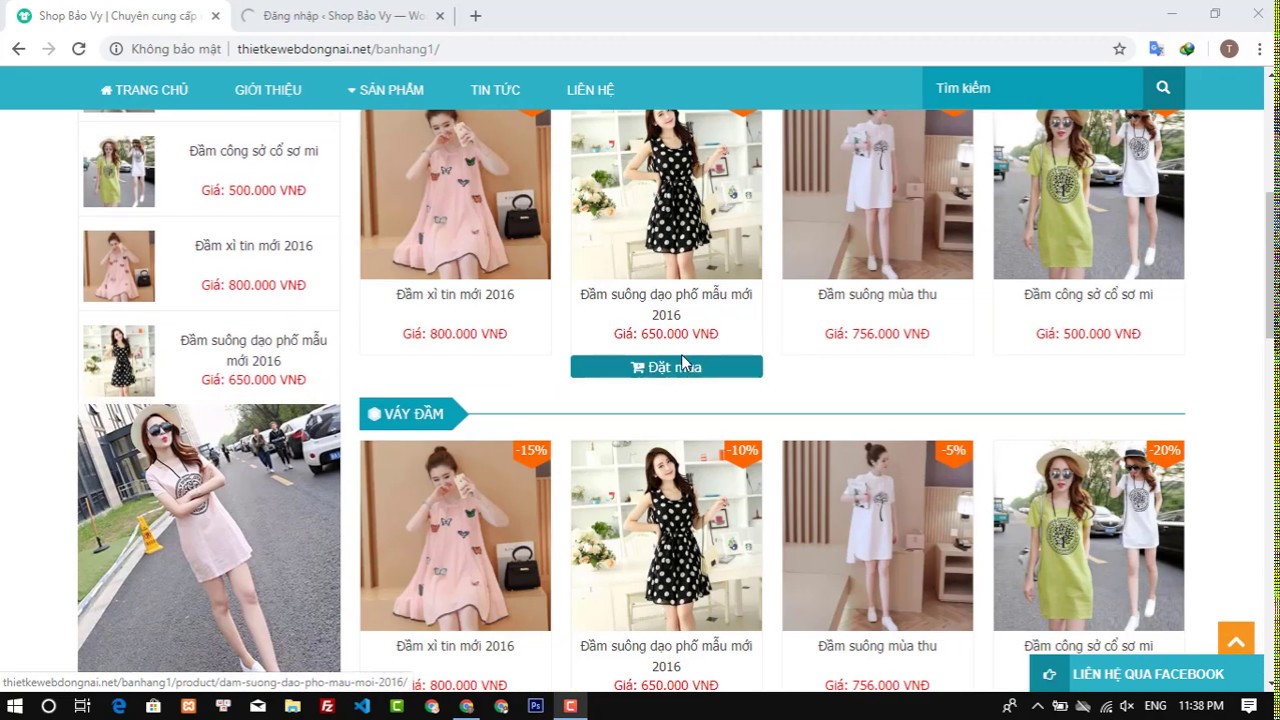1280x720 pixels.
Task: Open sidebar link Đầm xì tin mới 2016
Action: pyautogui.click(x=254, y=245)
